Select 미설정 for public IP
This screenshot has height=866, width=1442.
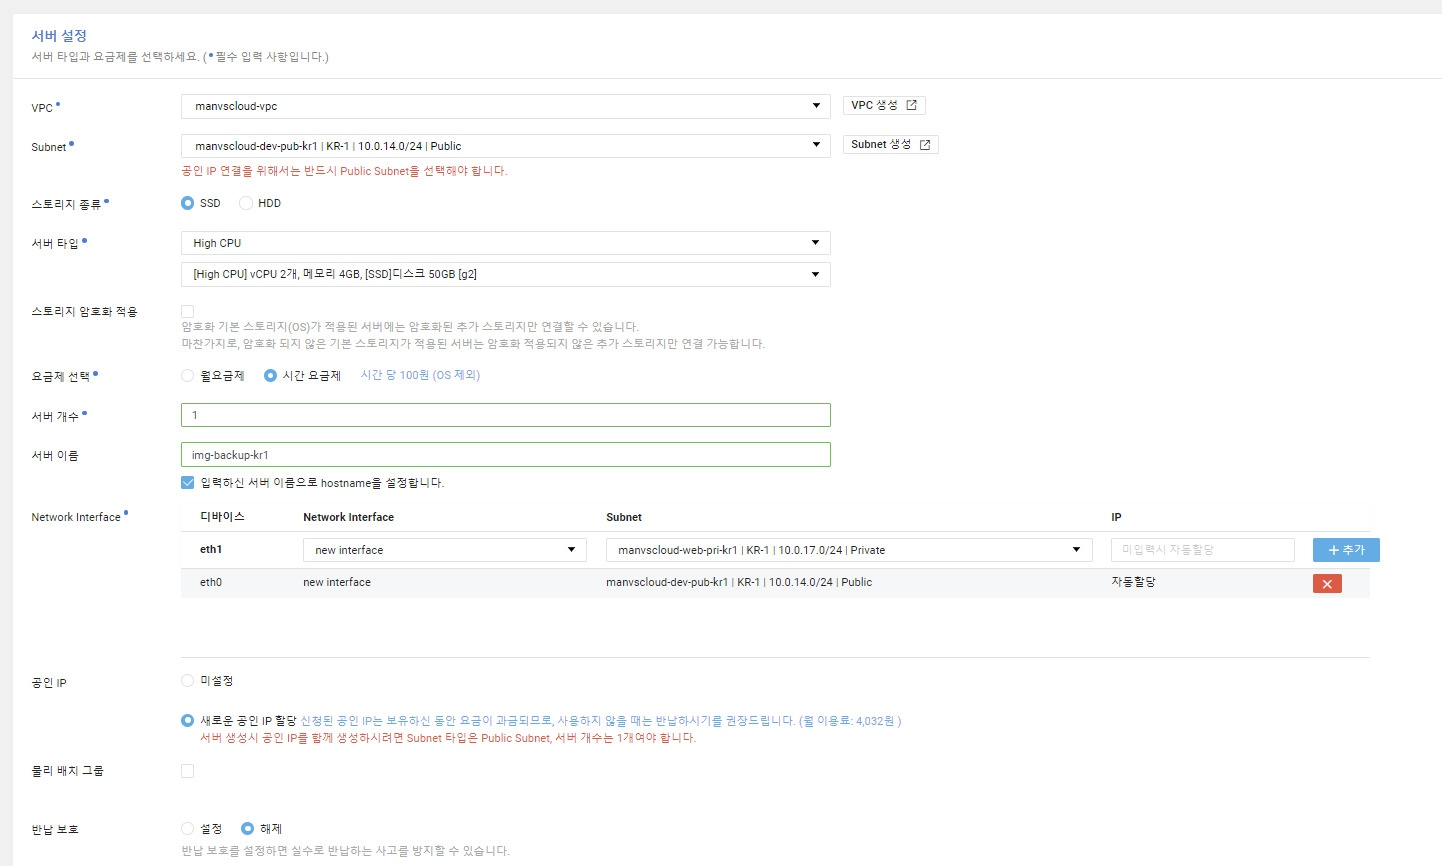187,680
